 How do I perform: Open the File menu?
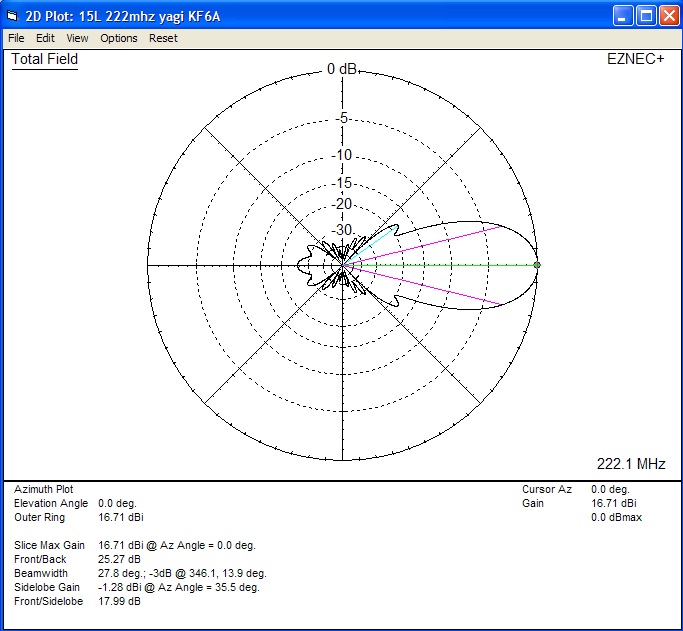(16, 38)
